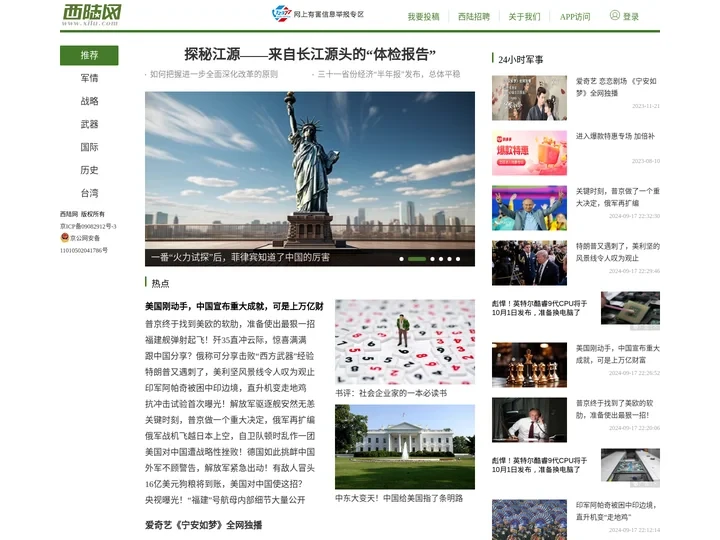The height and width of the screenshot is (540, 720).
Task: Open 印军阿帕奇被困中印边境 hot list item
Action: [x=225, y=388]
